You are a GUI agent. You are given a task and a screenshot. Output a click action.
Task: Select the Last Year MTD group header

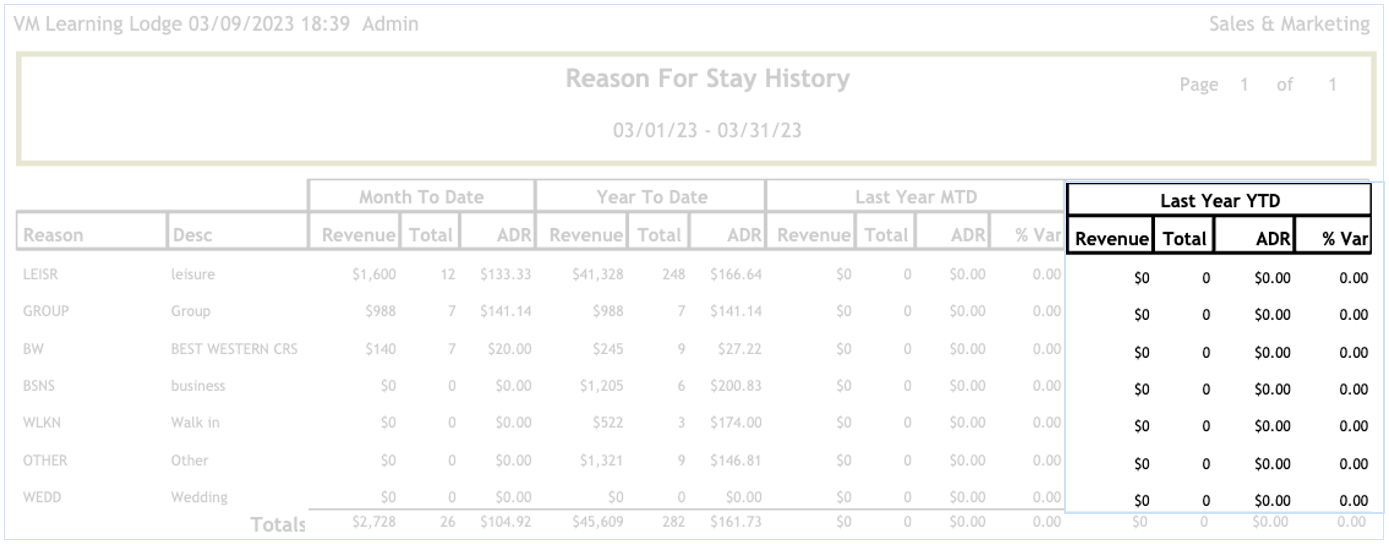(915, 197)
